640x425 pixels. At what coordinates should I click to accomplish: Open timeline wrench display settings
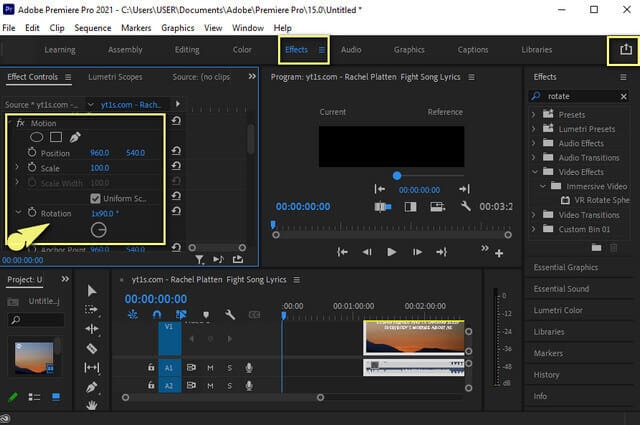click(x=229, y=315)
